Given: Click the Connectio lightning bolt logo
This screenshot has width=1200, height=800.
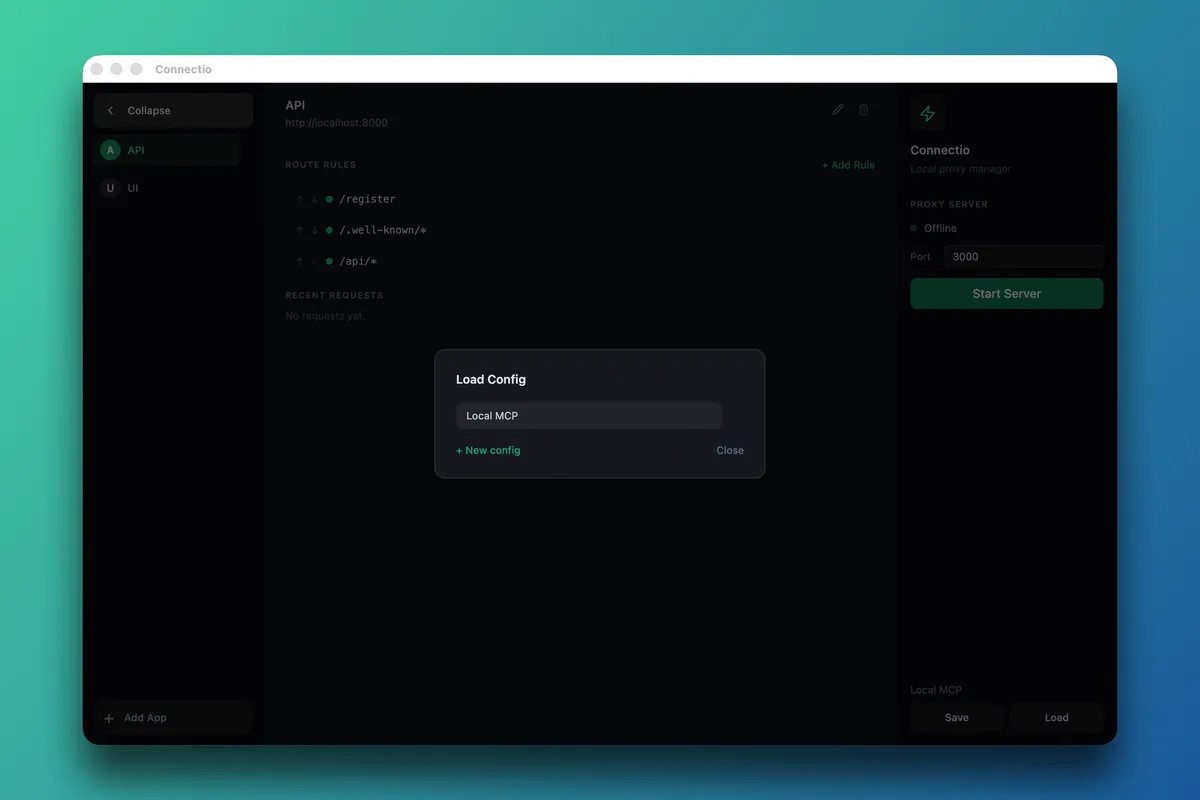Looking at the screenshot, I should point(927,114).
